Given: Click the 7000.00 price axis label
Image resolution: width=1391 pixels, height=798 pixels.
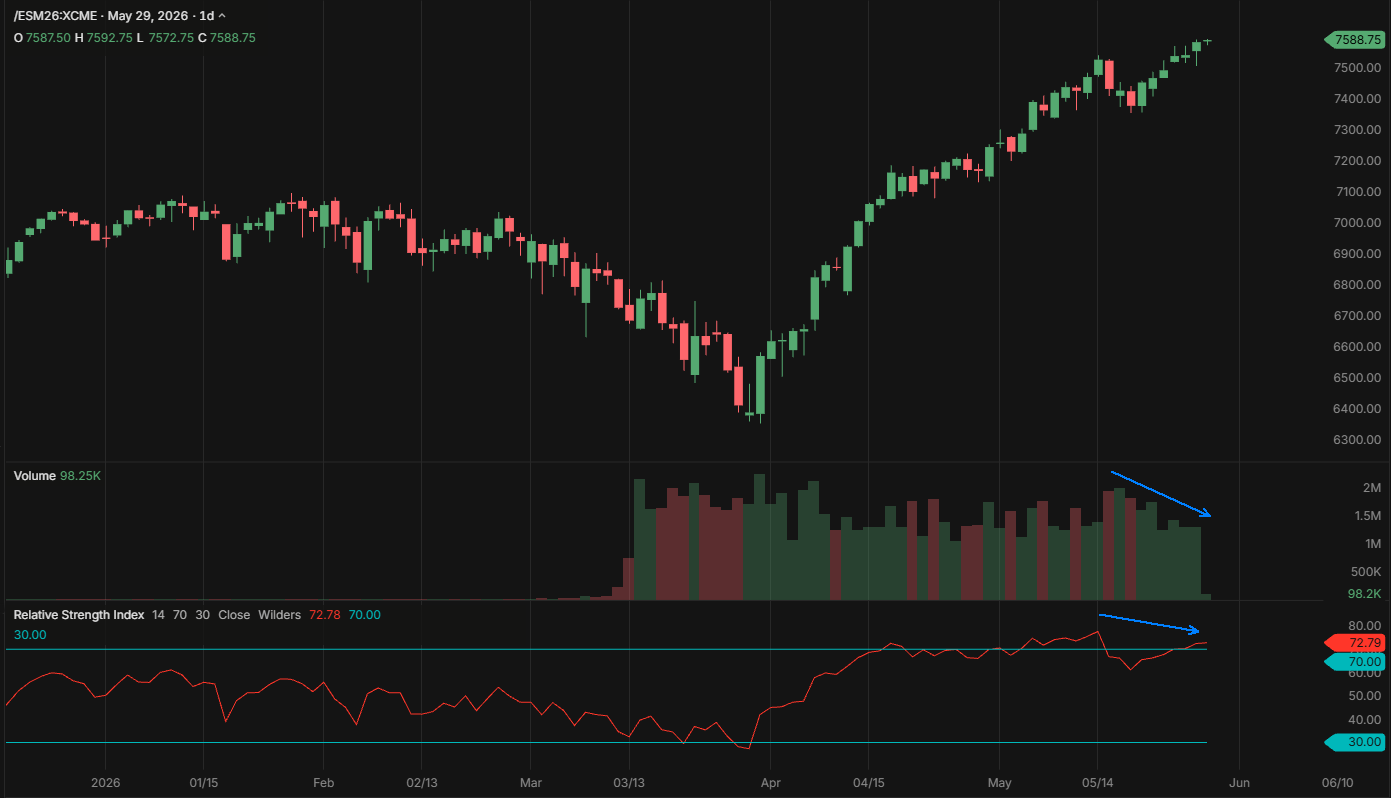Looking at the screenshot, I should pyautogui.click(x=1357, y=223).
